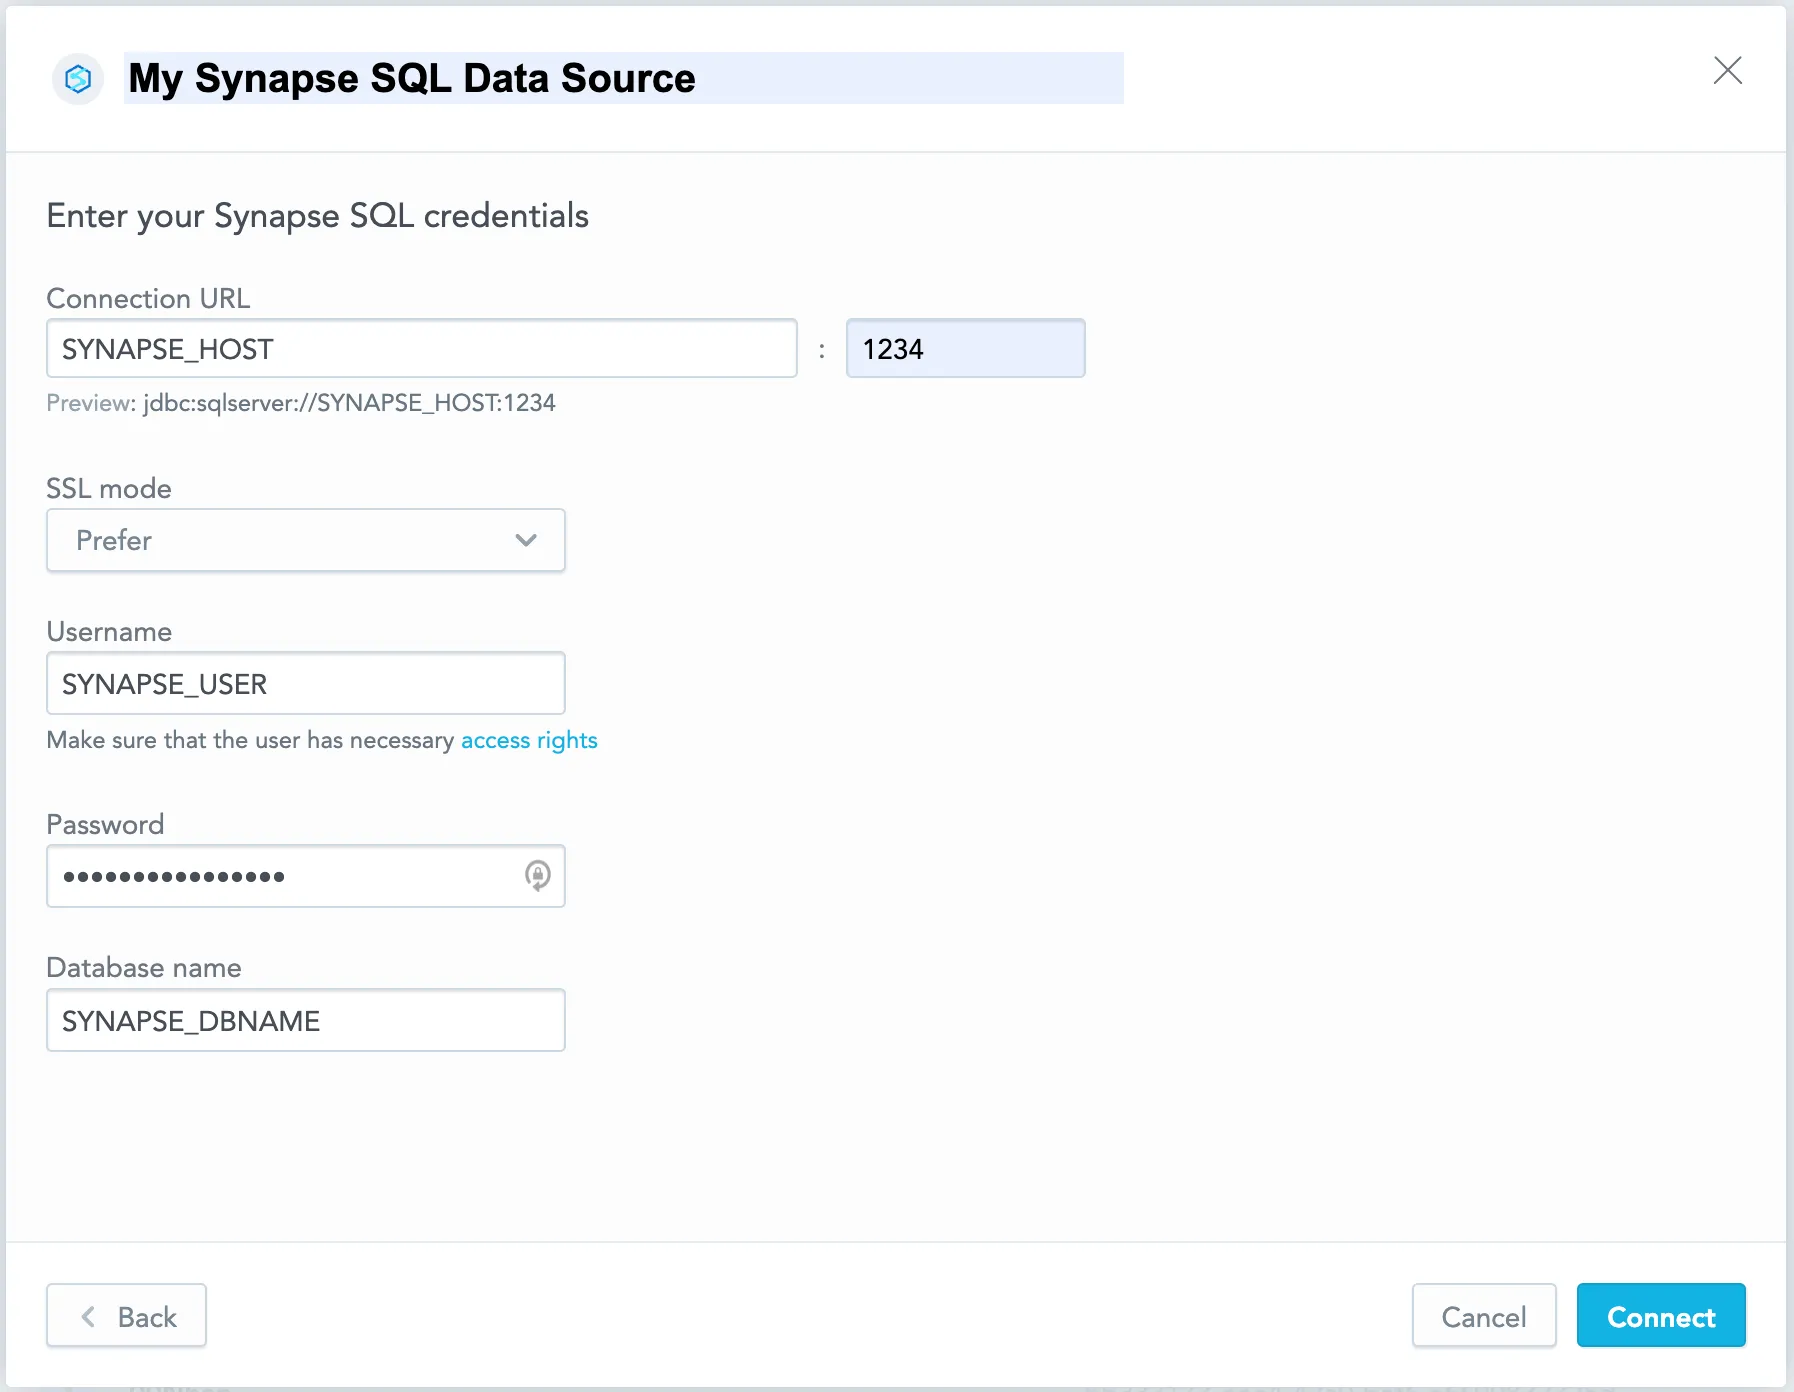Select the JDBC connection preview text
Image resolution: width=1794 pixels, height=1392 pixels.
pos(300,403)
